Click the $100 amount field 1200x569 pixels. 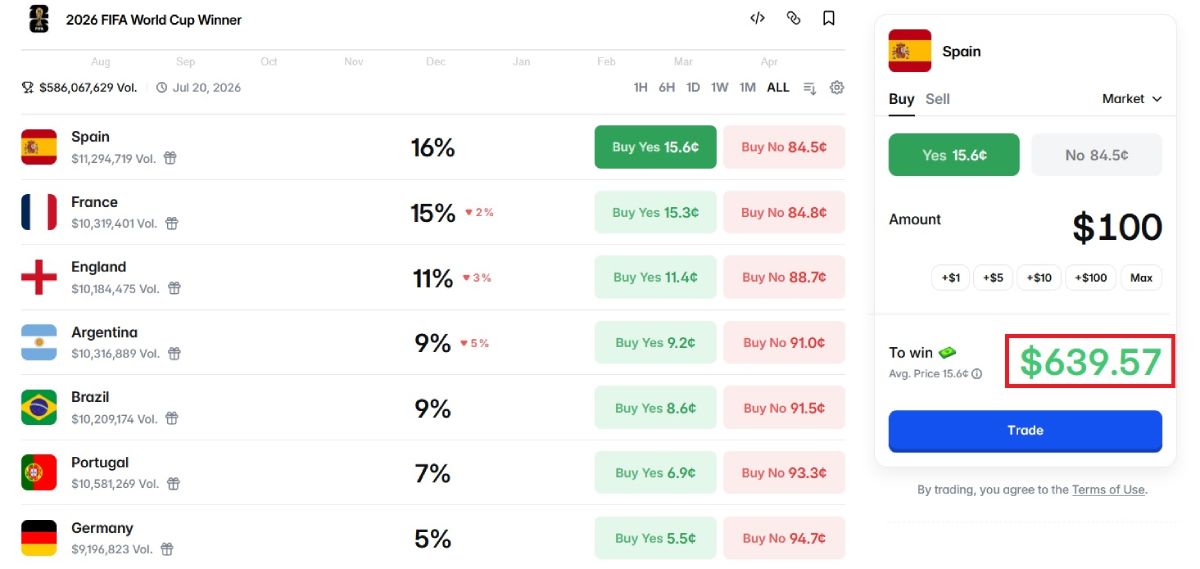click(1116, 228)
